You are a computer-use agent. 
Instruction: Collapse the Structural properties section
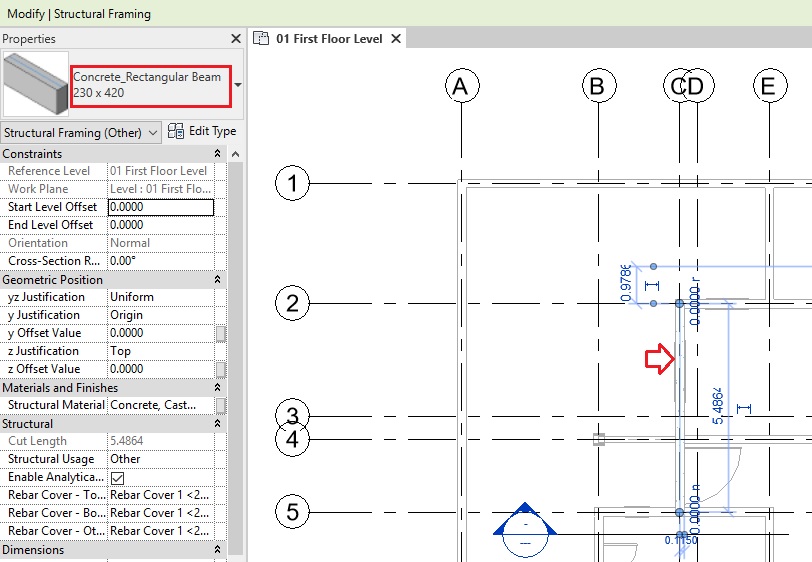pos(217,424)
